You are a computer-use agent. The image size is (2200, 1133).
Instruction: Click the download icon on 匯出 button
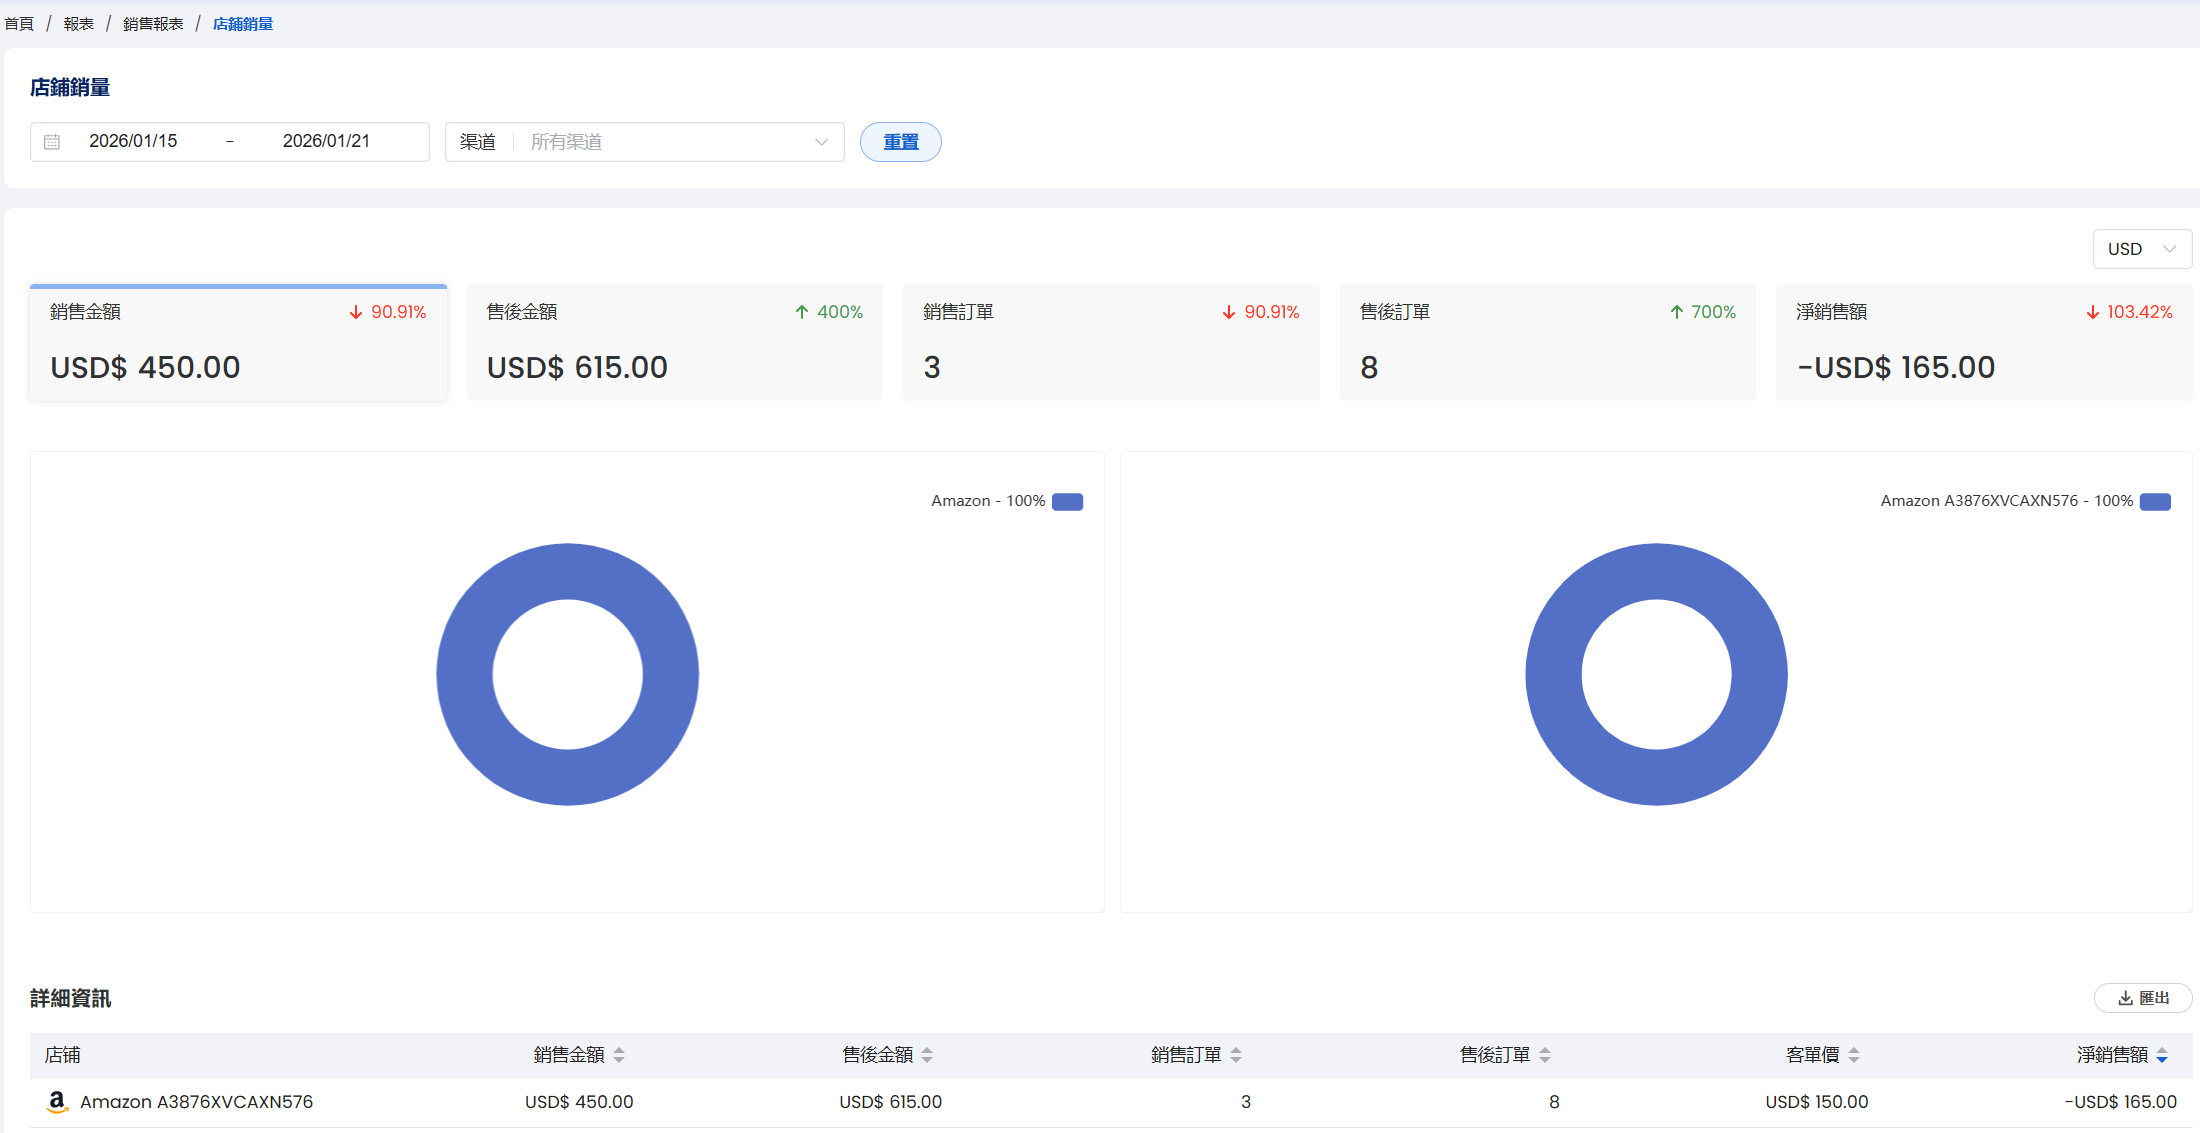(x=2125, y=998)
